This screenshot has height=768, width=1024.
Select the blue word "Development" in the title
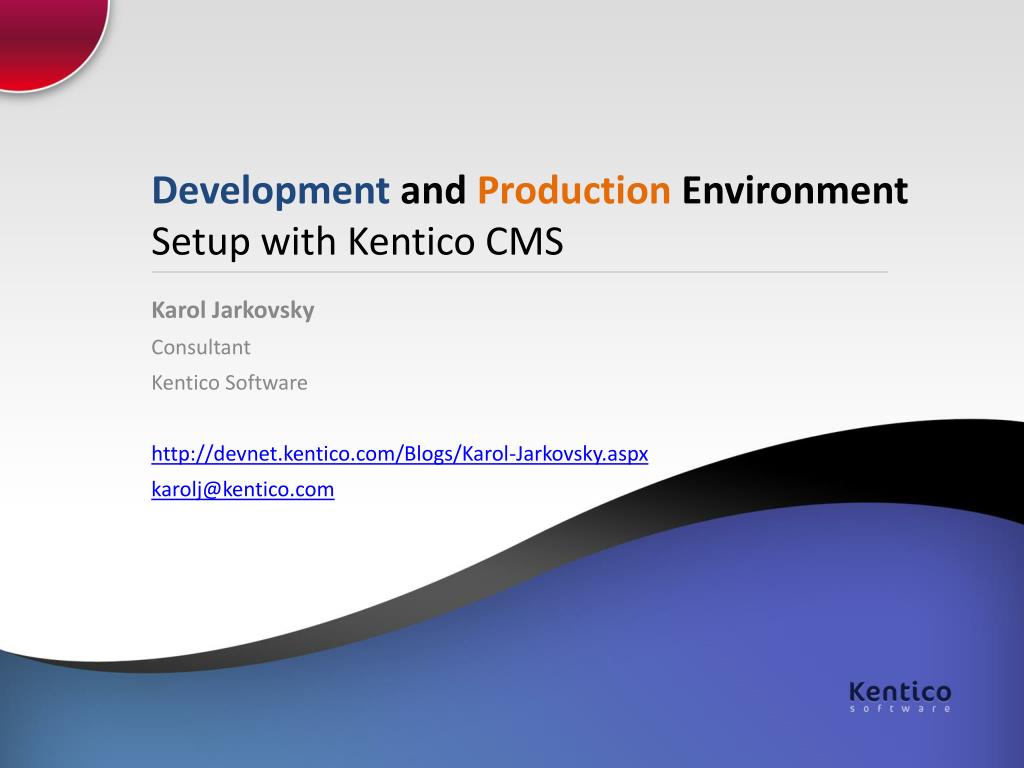point(271,191)
